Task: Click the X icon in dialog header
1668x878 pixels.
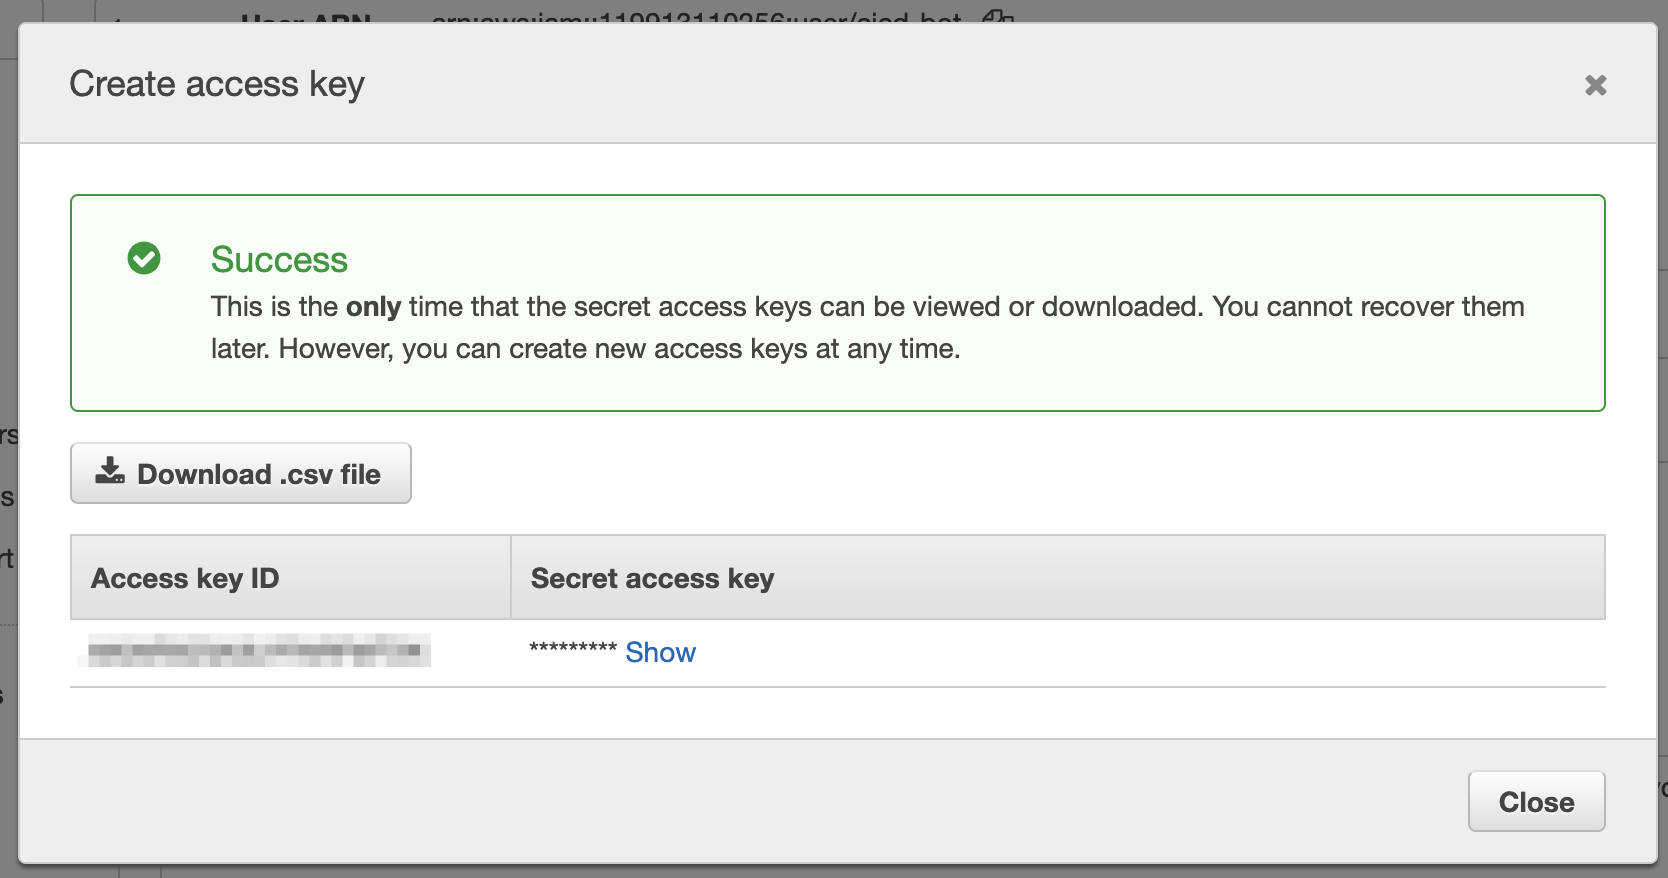Action: 1595,85
